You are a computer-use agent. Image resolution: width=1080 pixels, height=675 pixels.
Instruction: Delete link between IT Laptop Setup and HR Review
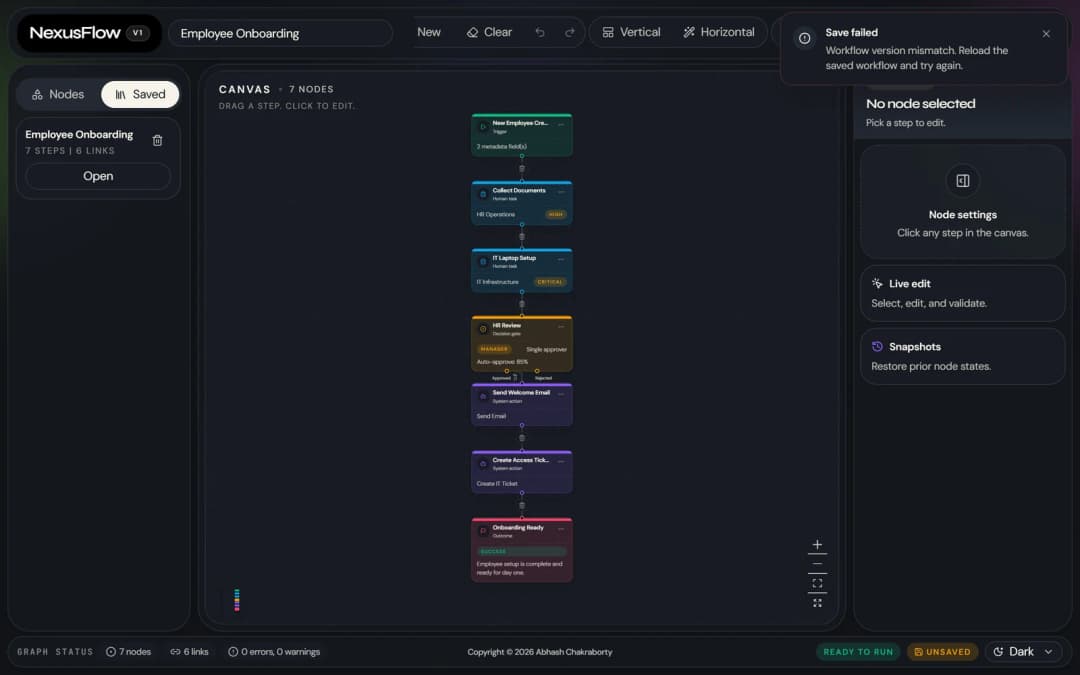click(521, 304)
